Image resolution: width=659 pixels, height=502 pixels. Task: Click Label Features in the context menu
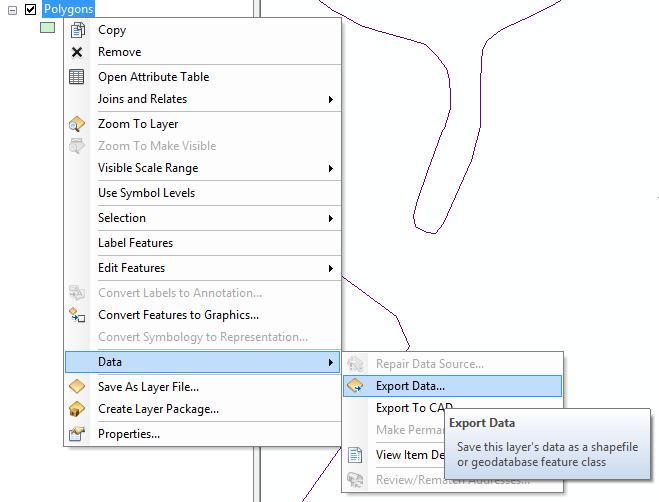(135, 243)
